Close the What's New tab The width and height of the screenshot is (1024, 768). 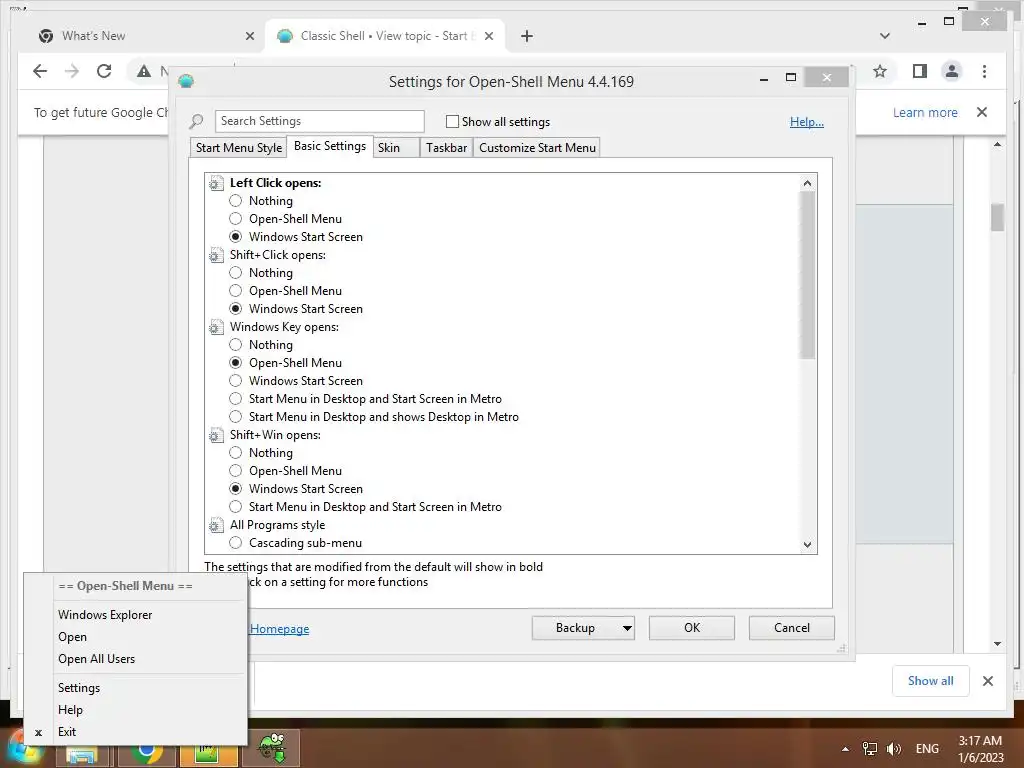pos(249,36)
